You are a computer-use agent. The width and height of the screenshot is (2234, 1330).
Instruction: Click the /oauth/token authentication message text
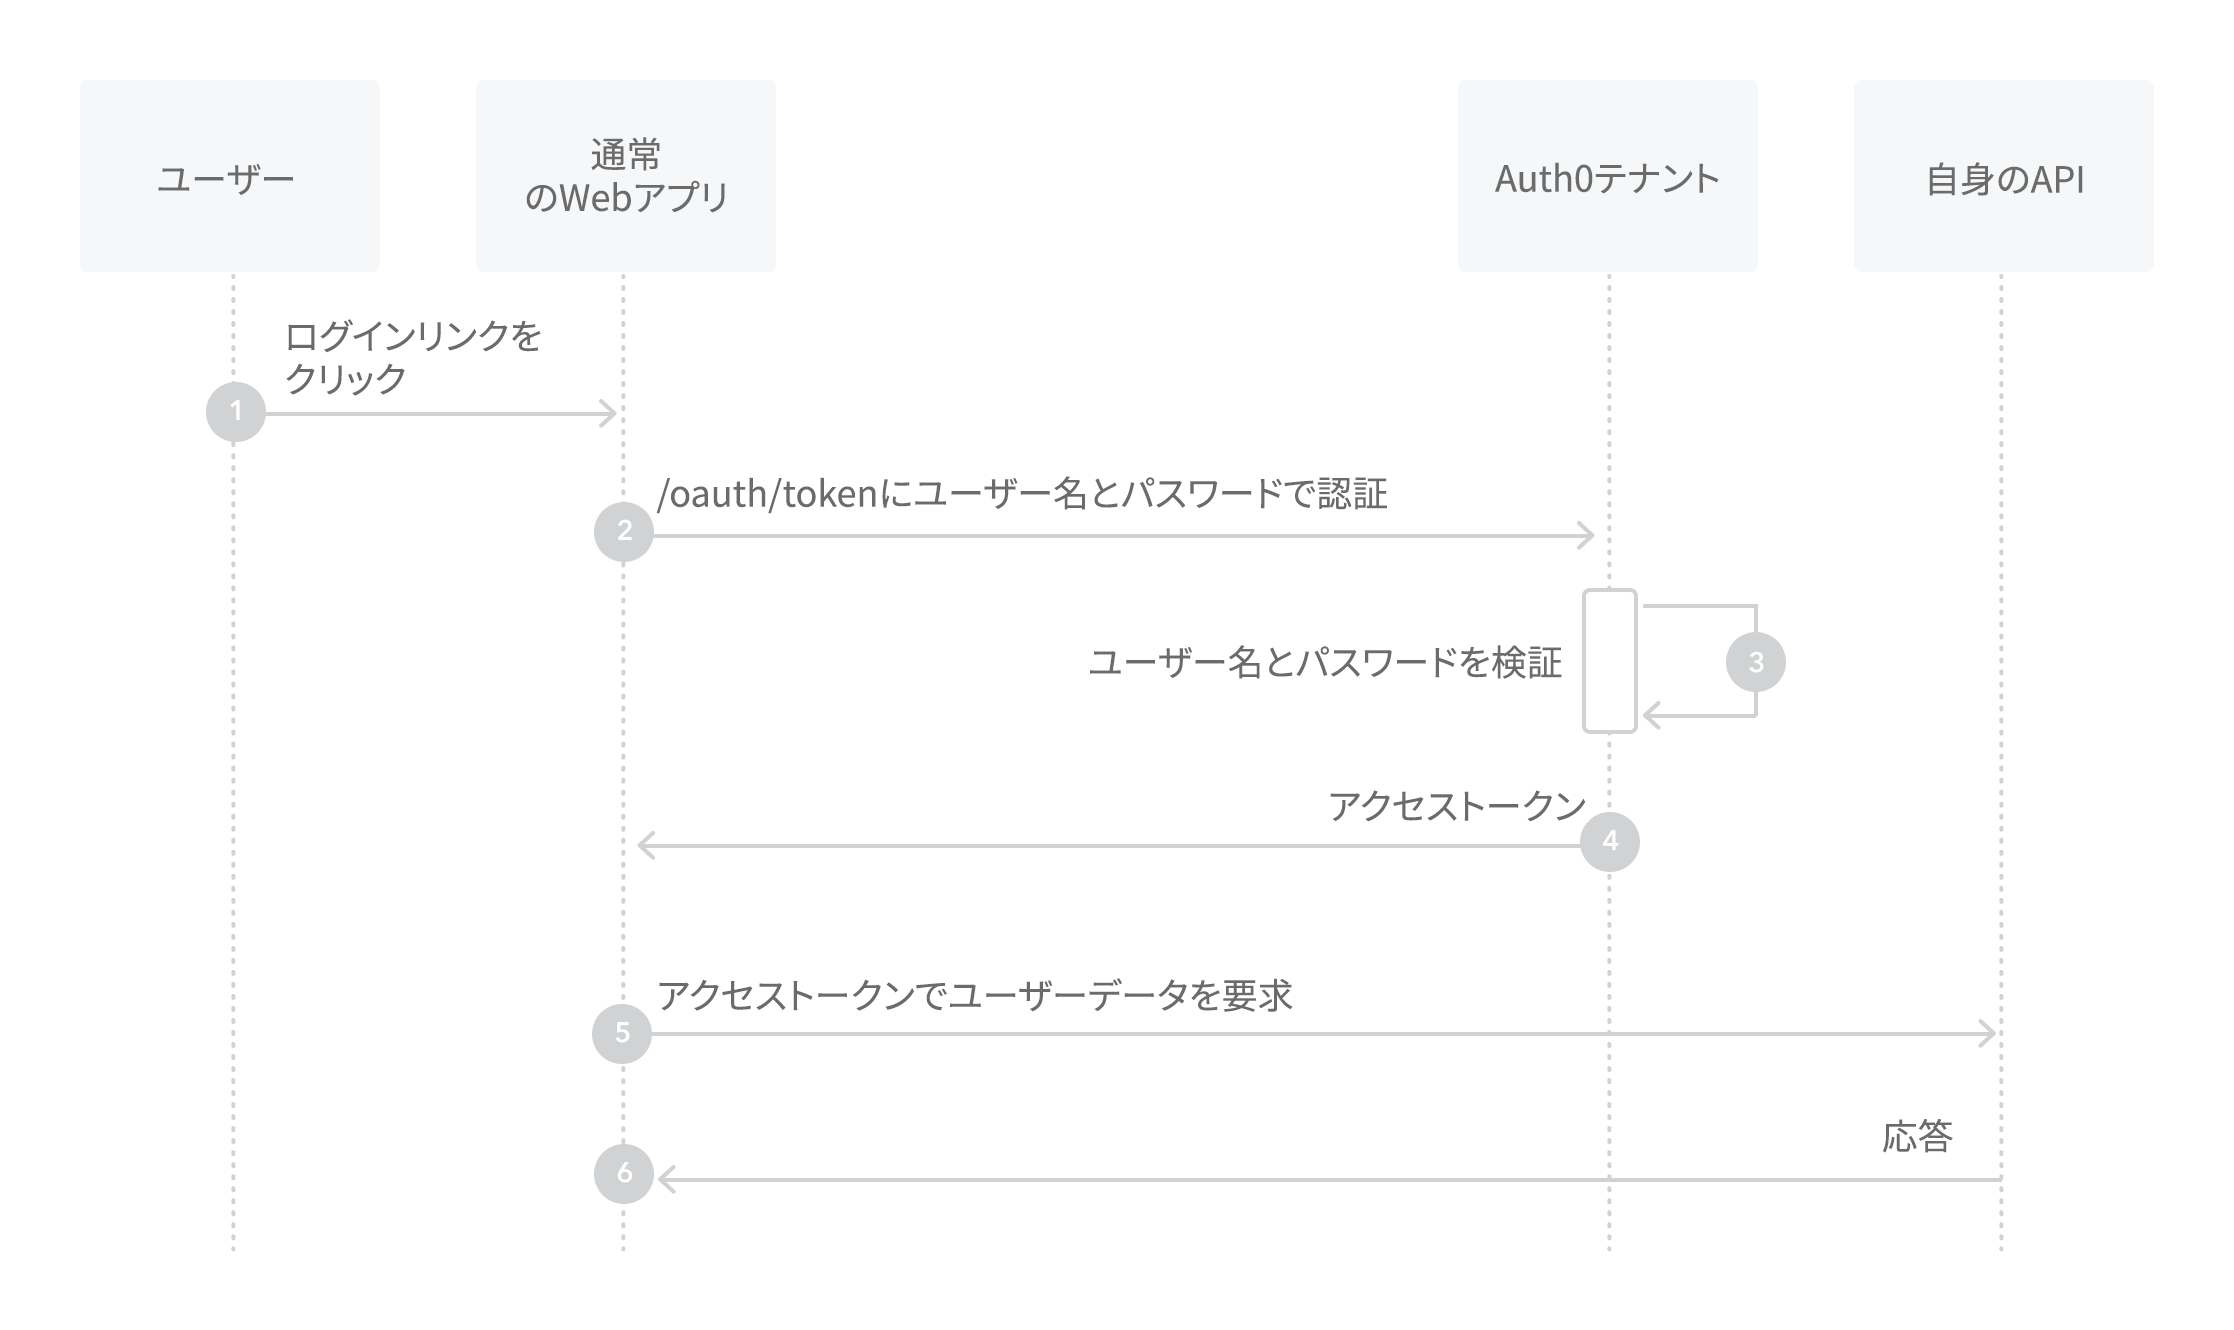1022,494
